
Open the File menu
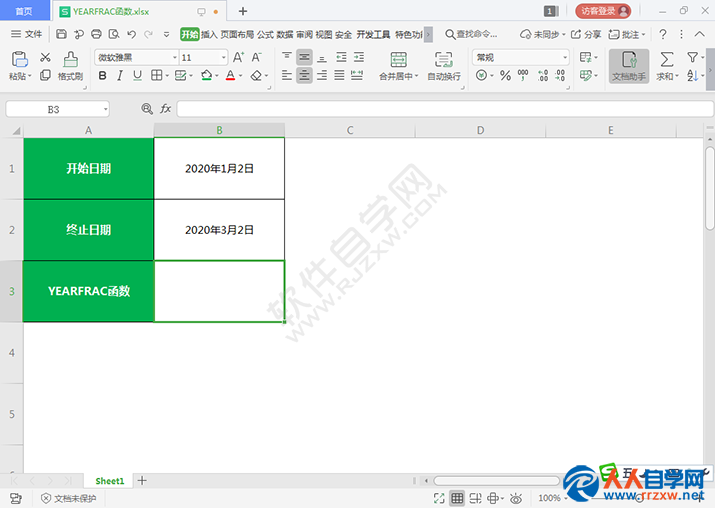[26, 34]
